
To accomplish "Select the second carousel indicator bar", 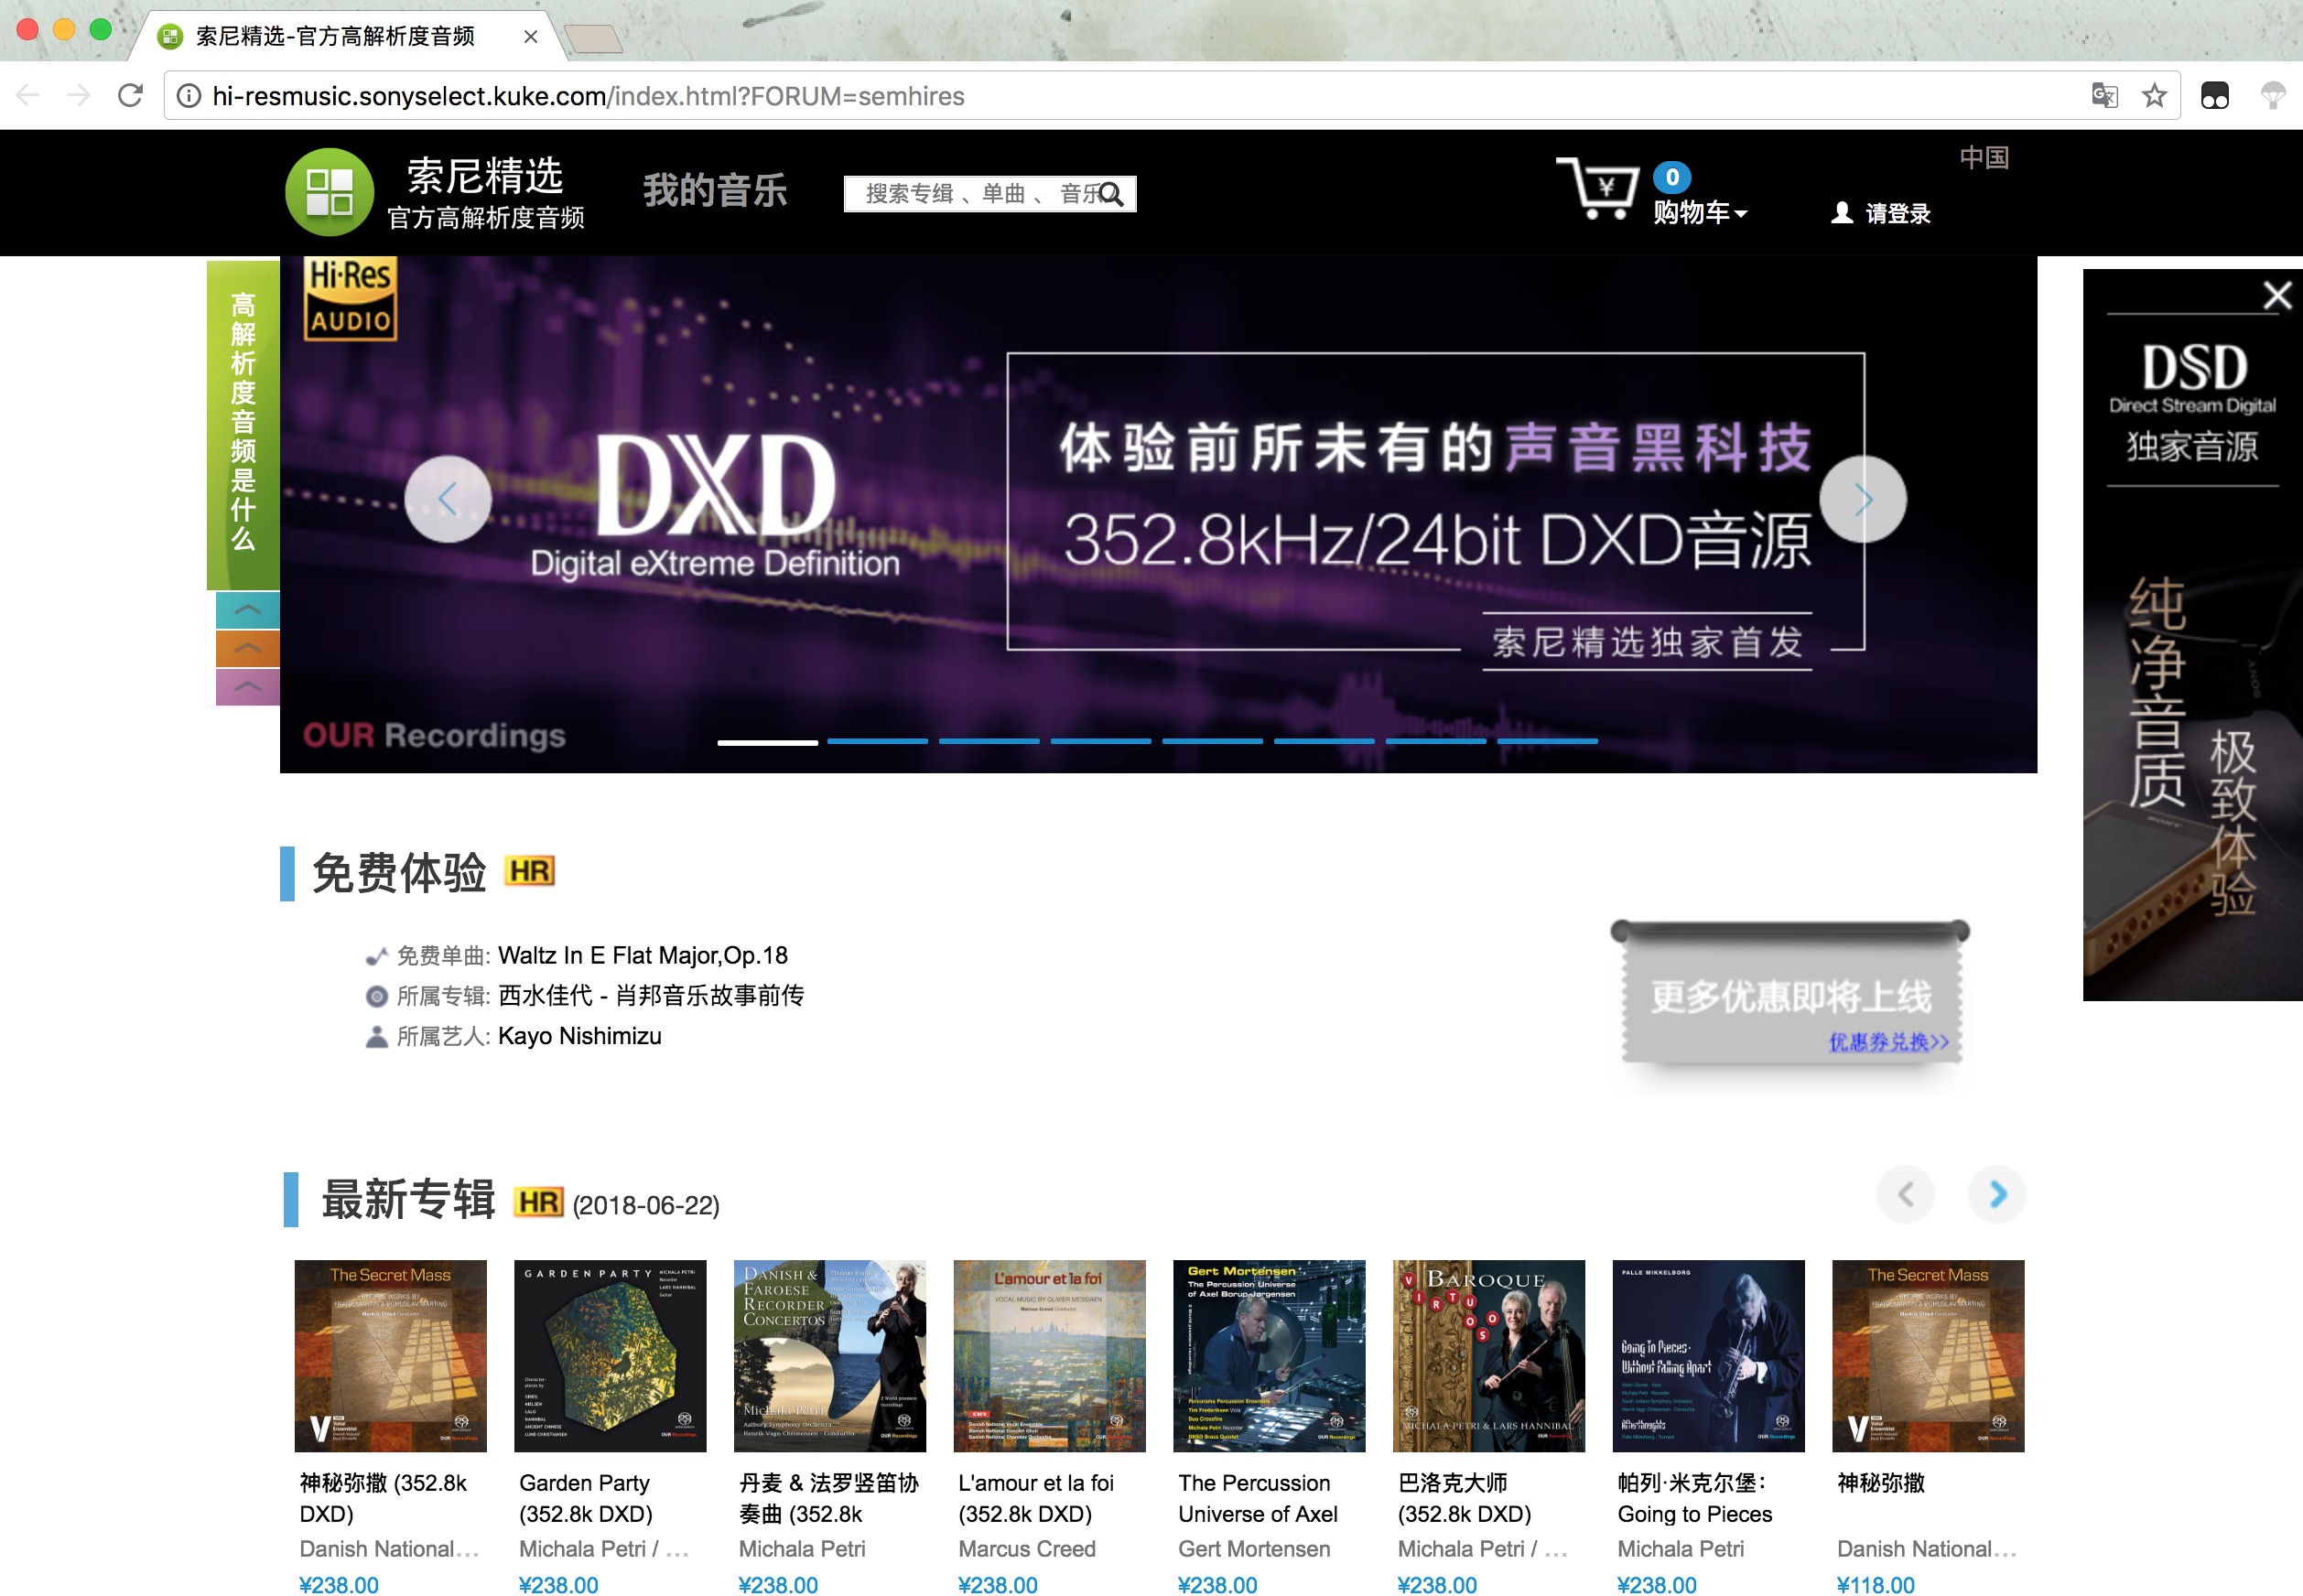I will point(878,741).
